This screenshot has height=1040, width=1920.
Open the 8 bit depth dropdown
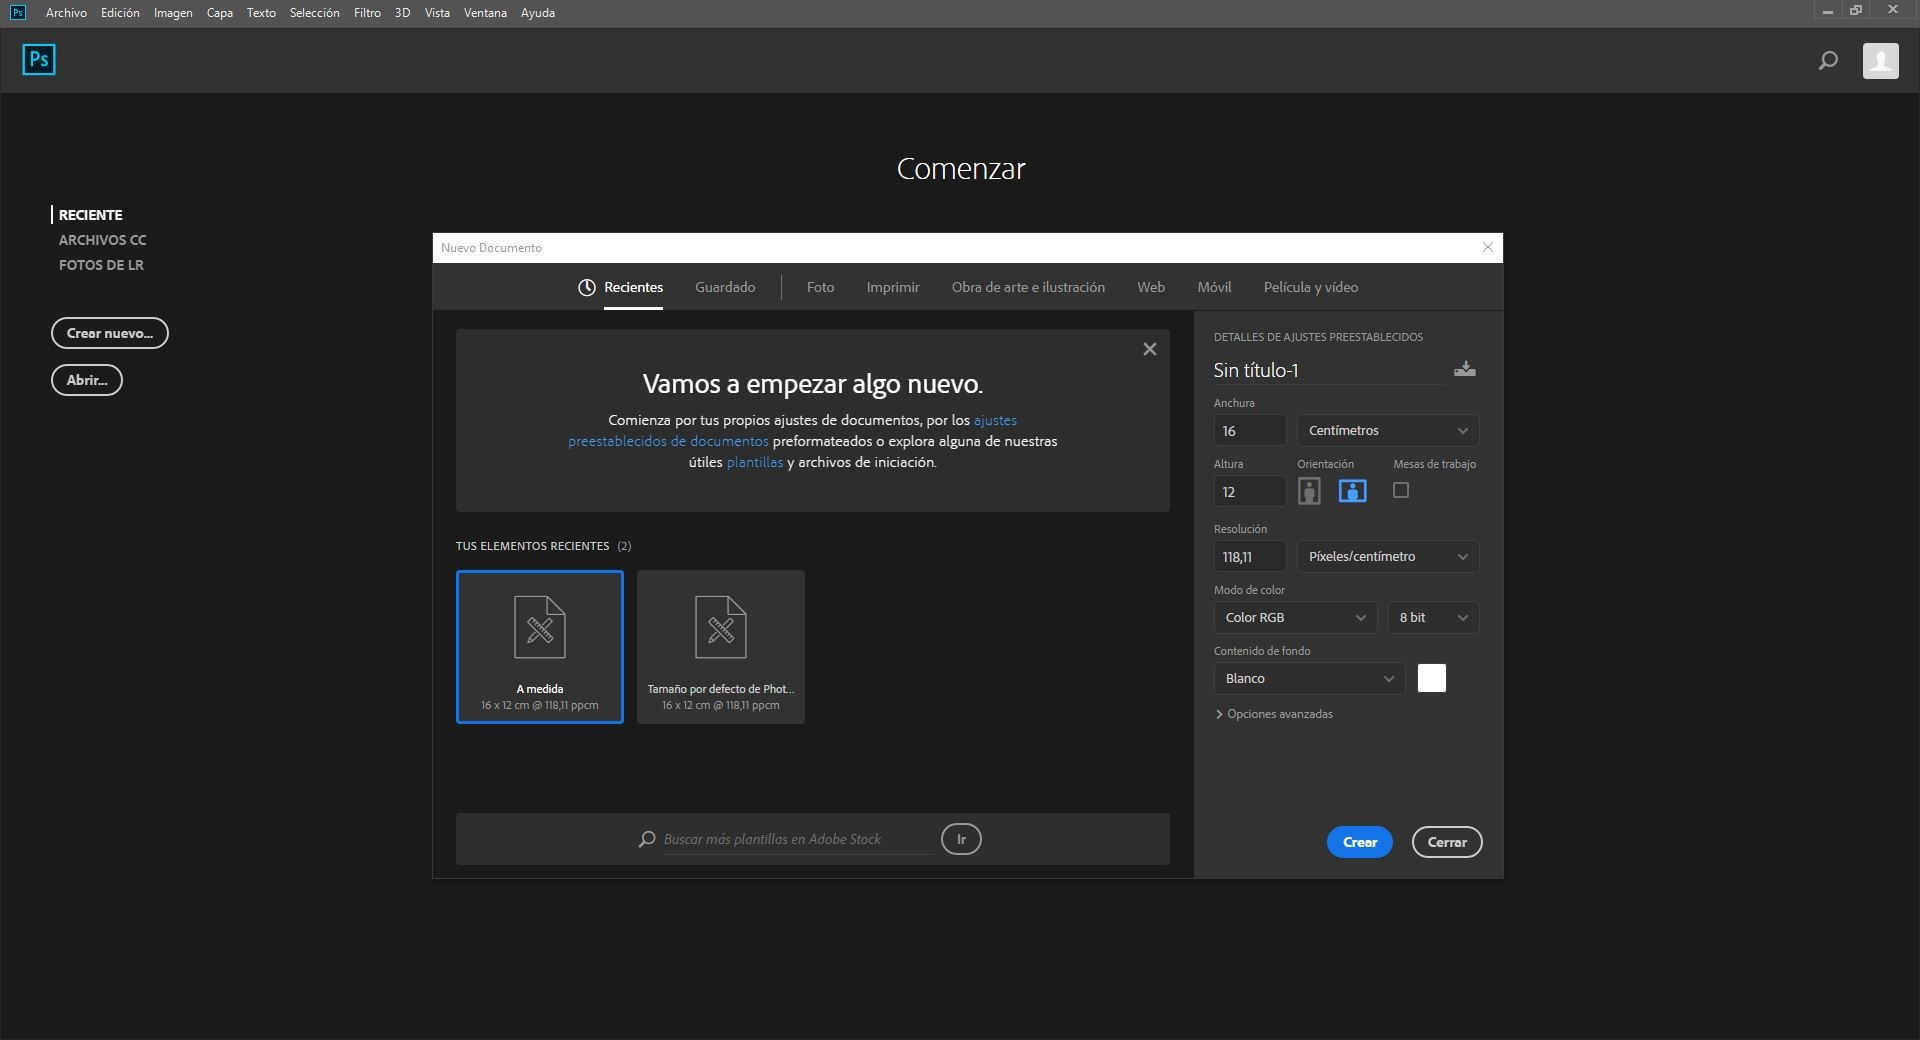1433,618
